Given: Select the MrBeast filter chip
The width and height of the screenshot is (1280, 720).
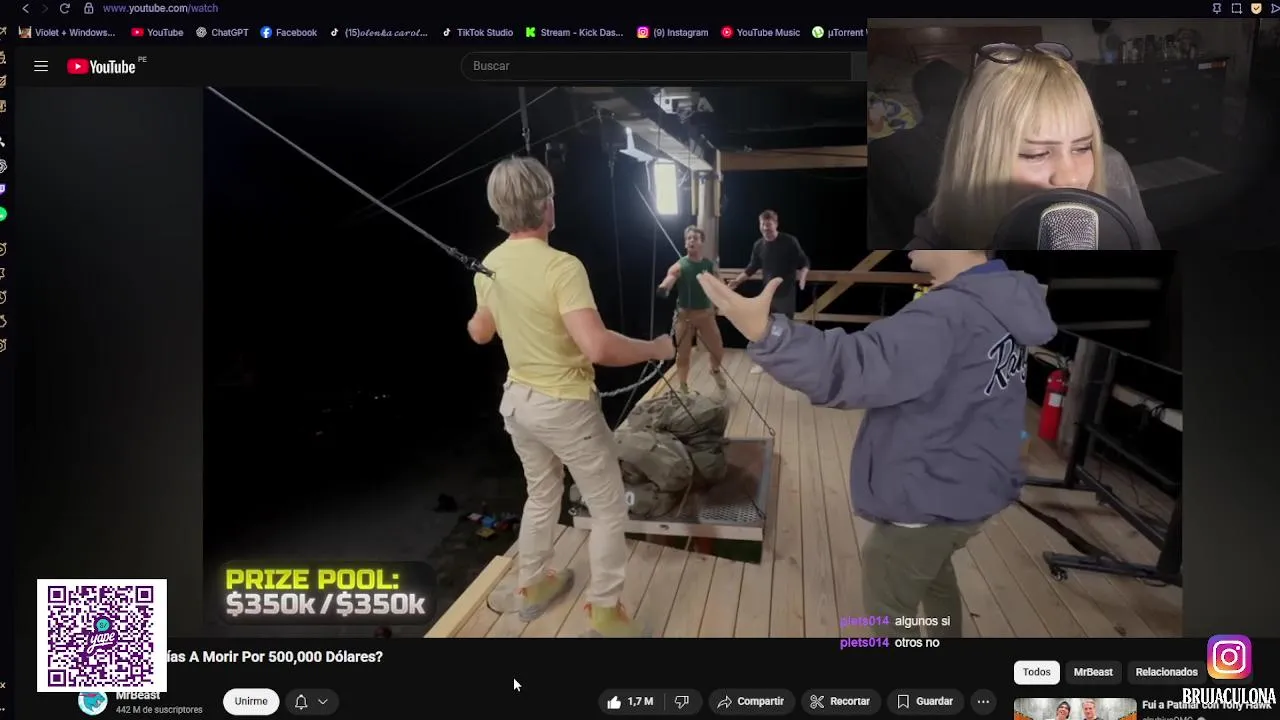Looking at the screenshot, I should pyautogui.click(x=1093, y=672).
